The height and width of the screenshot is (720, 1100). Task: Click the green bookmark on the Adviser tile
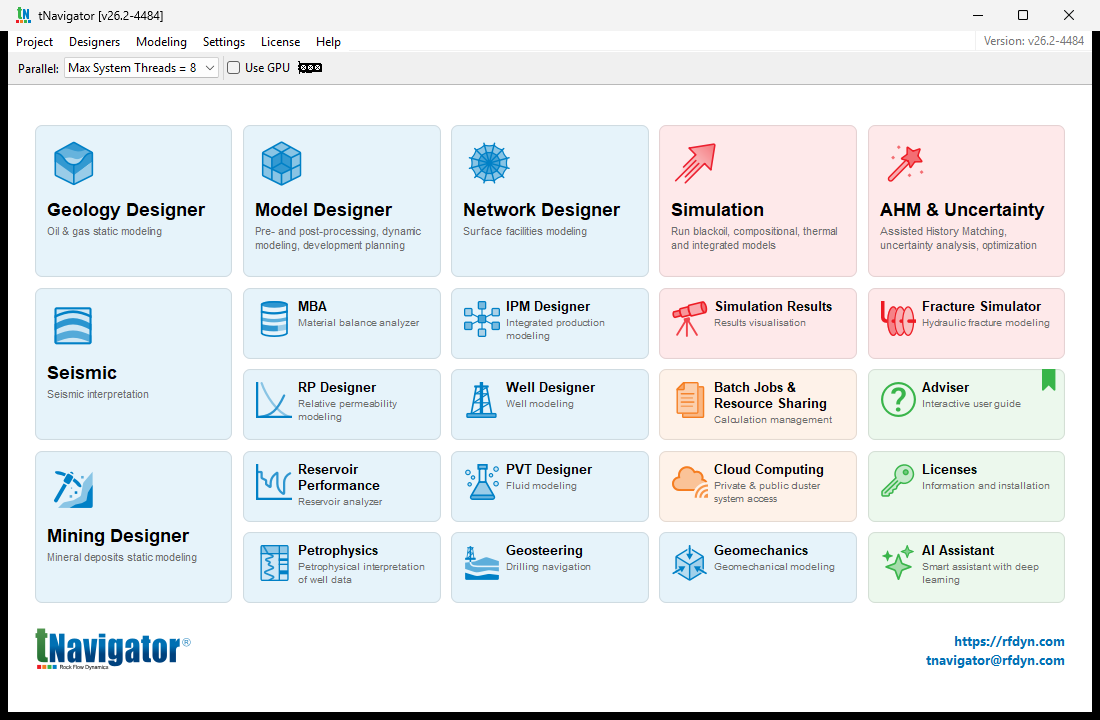coord(1049,380)
